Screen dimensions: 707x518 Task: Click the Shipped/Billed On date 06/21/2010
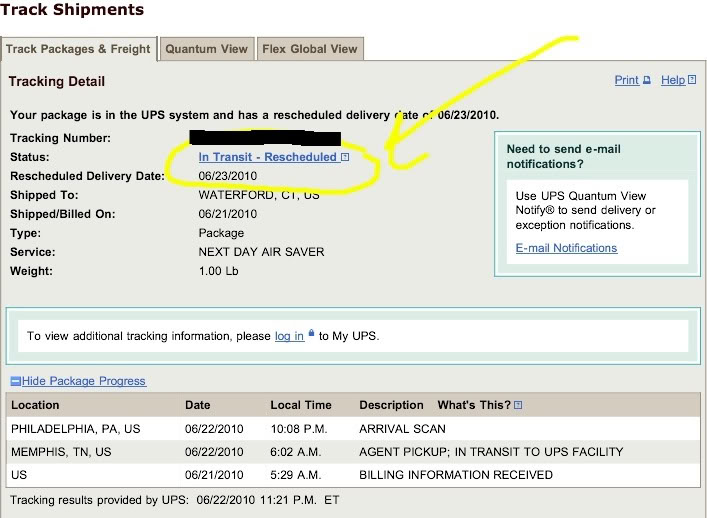(228, 214)
